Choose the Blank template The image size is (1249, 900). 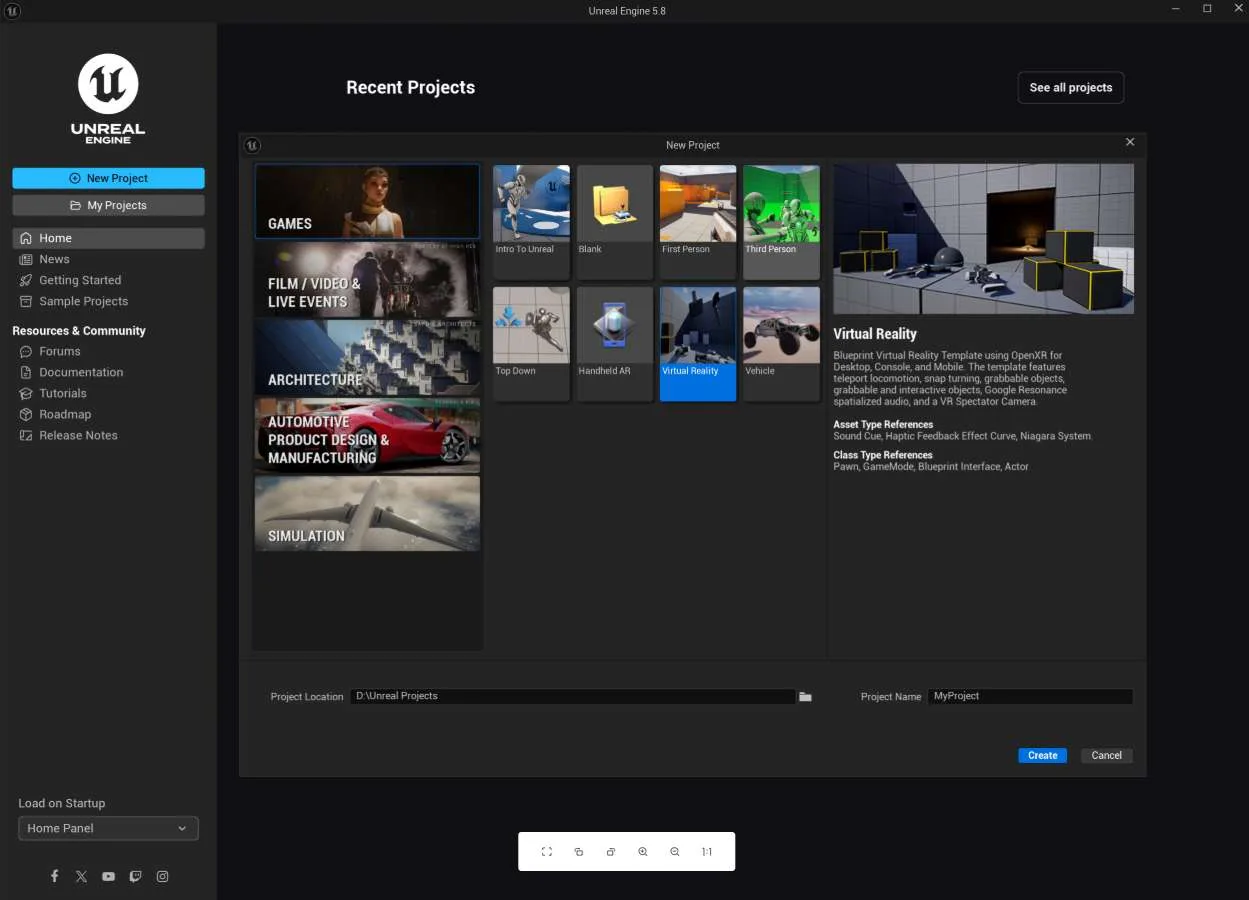point(614,222)
